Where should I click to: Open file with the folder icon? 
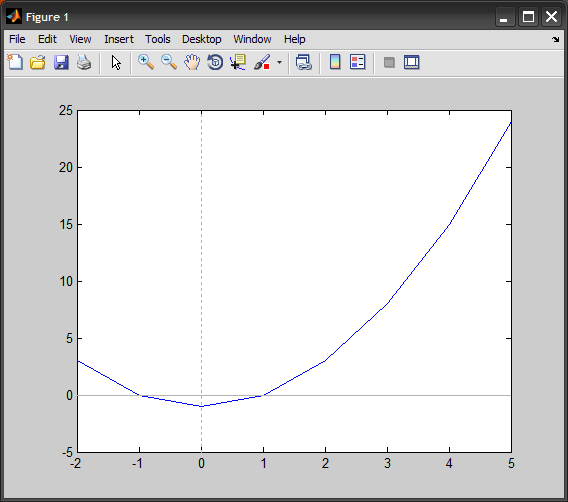pos(38,62)
